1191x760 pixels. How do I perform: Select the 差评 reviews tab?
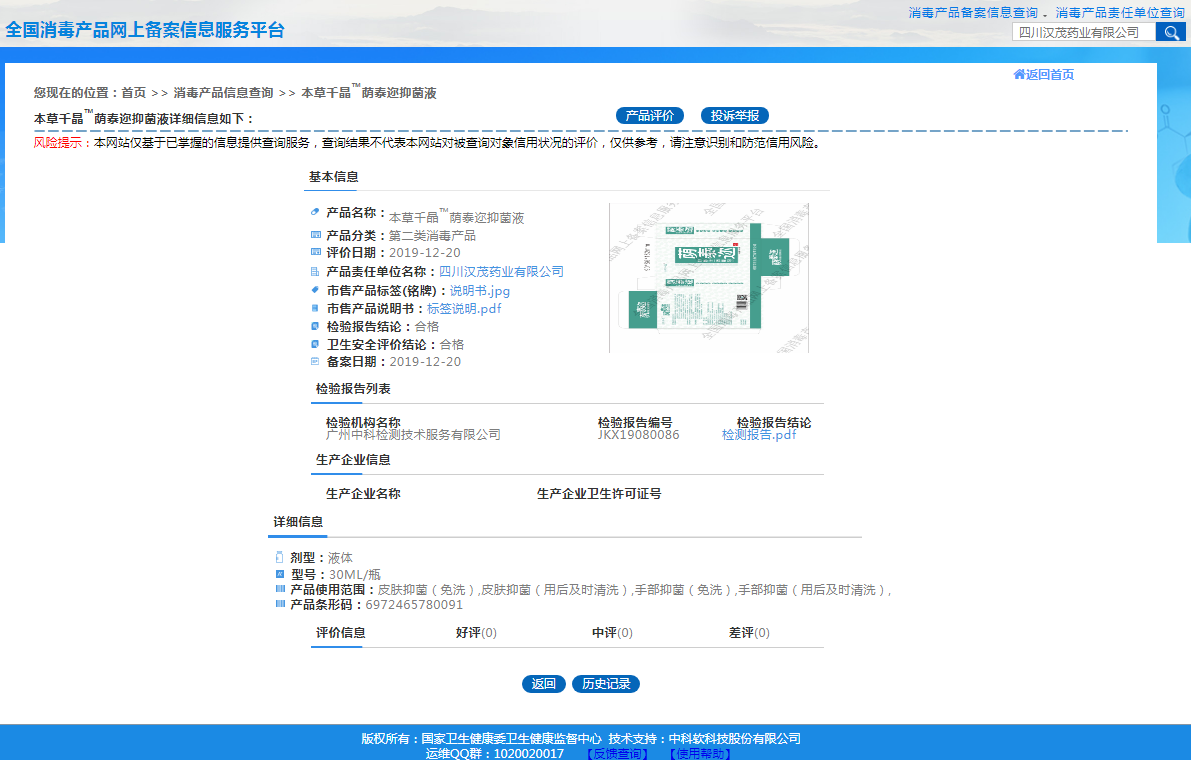coord(749,633)
